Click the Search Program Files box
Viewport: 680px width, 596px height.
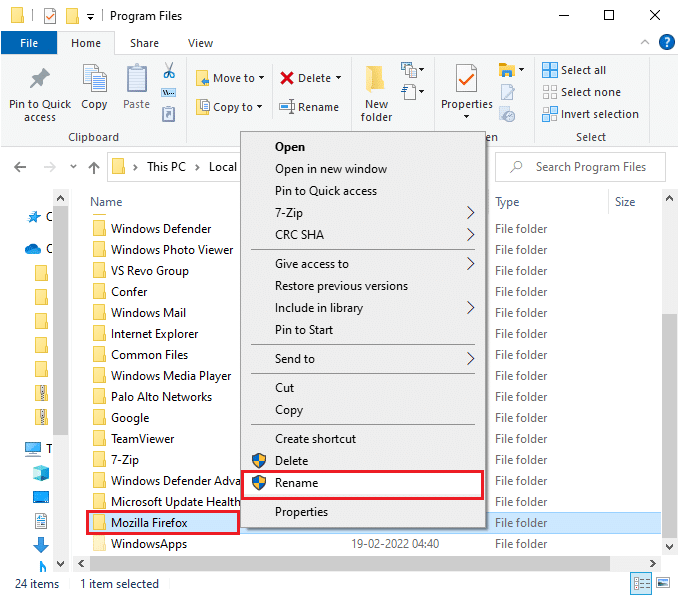point(580,167)
